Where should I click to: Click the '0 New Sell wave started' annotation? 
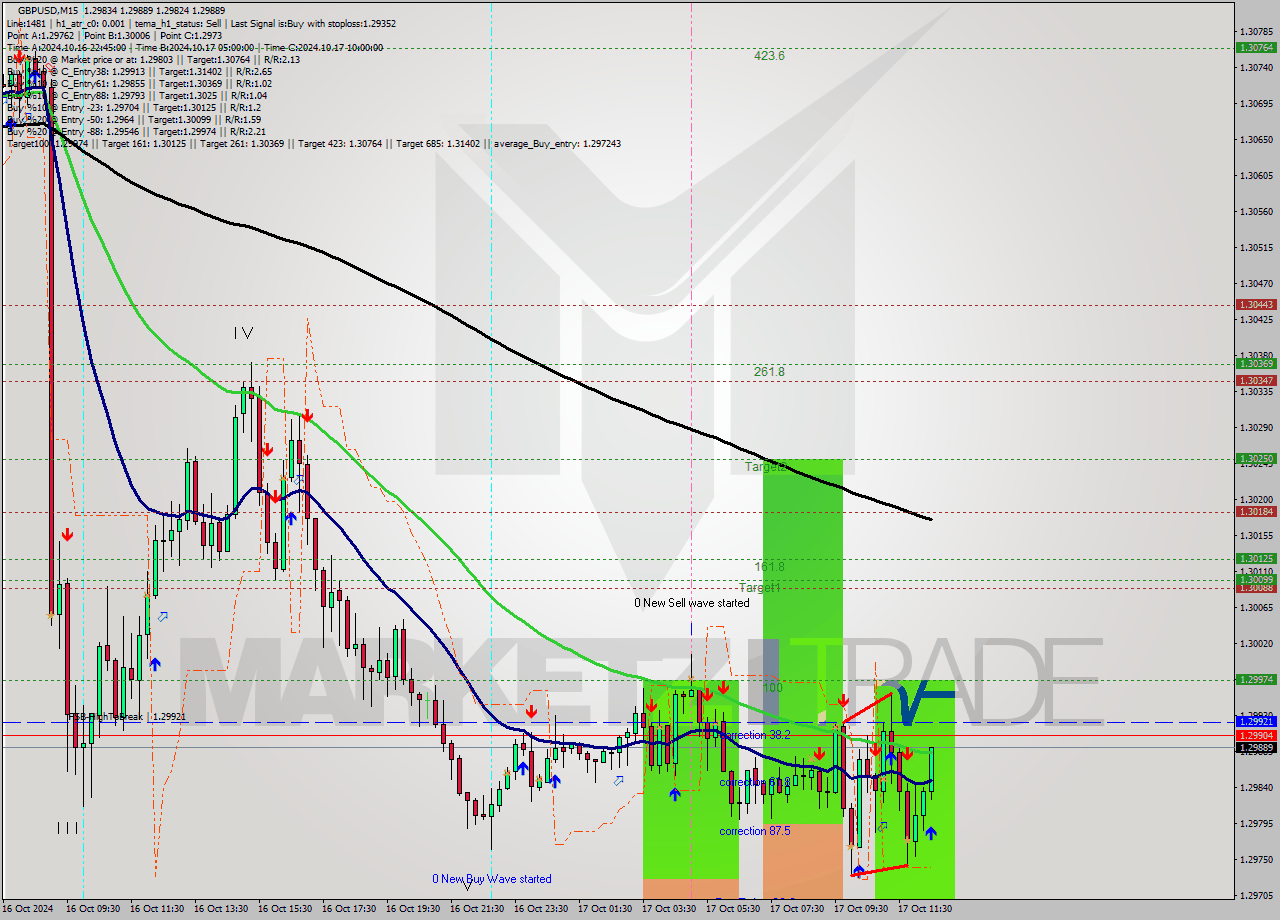pyautogui.click(x=692, y=603)
